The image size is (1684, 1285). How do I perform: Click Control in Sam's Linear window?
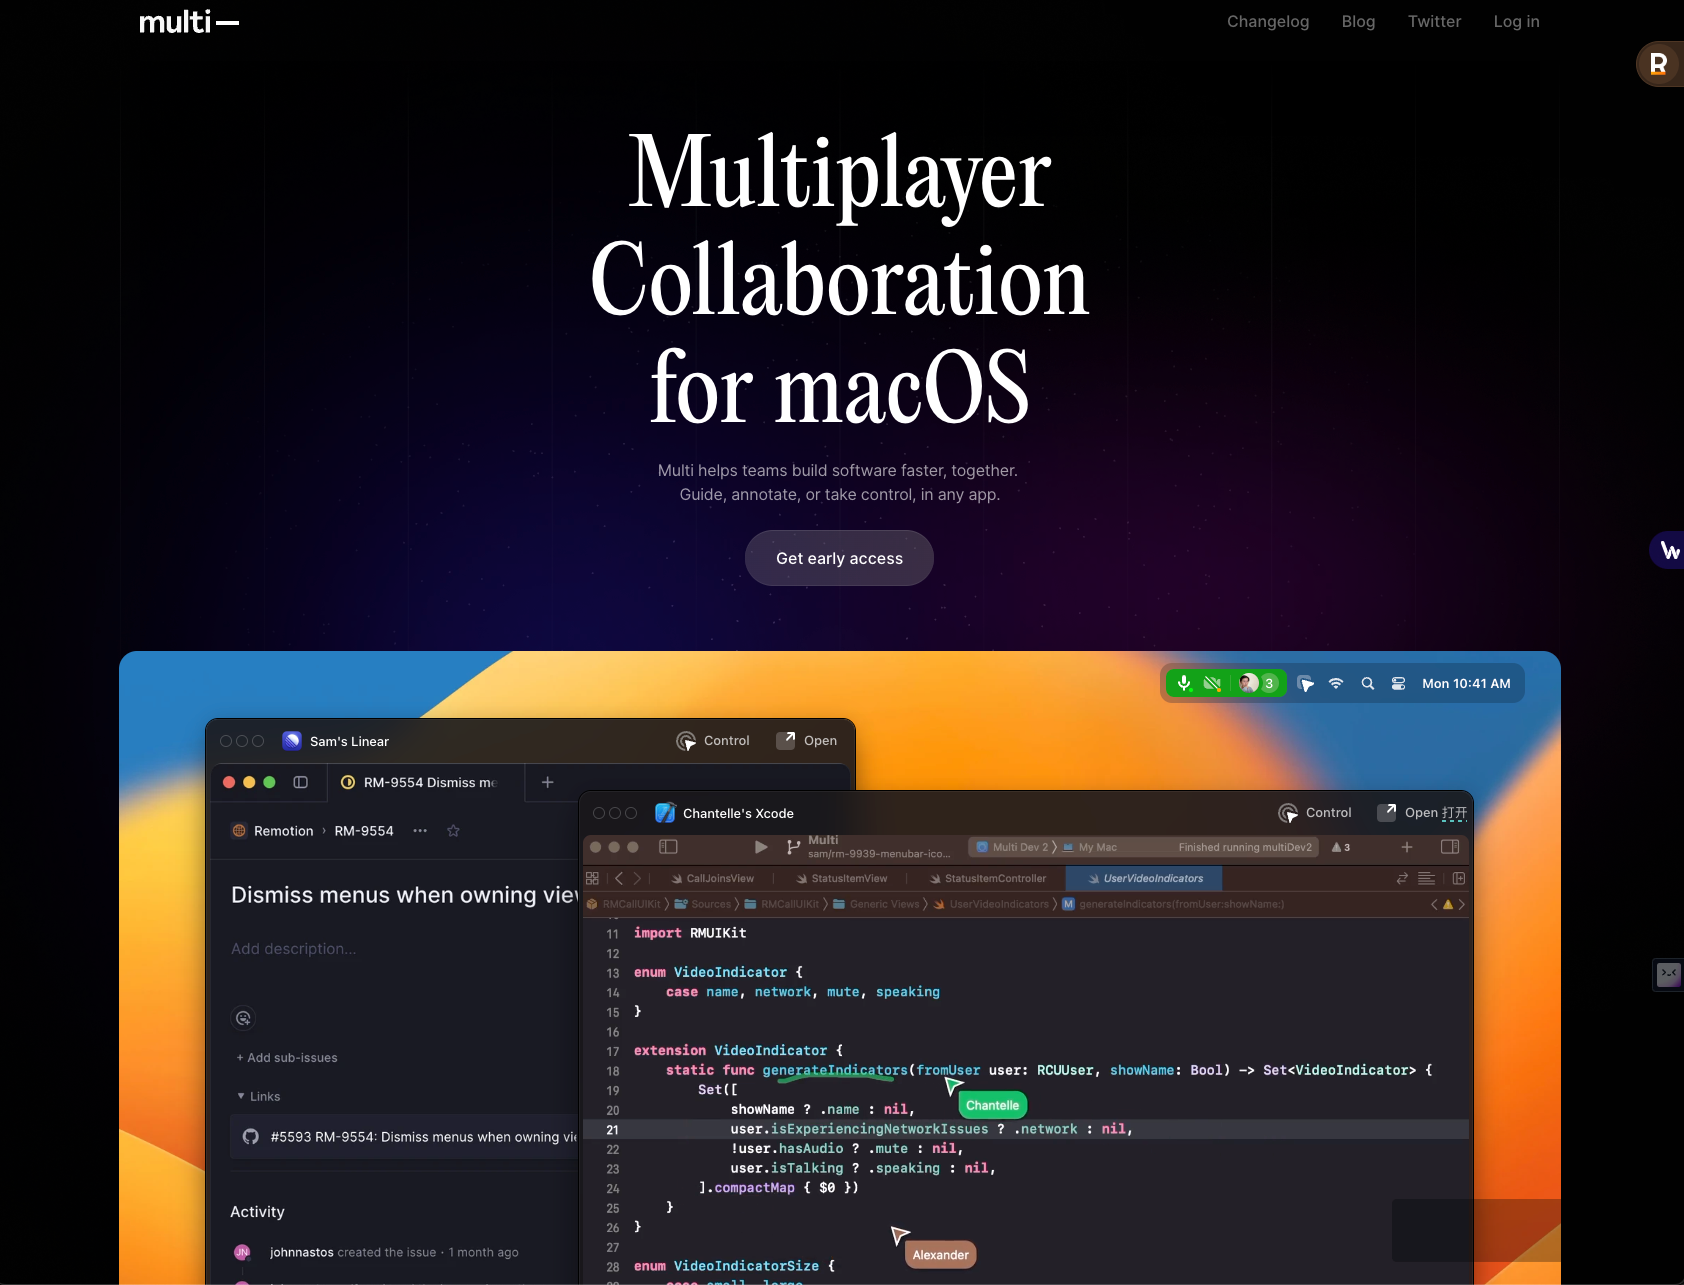(713, 741)
